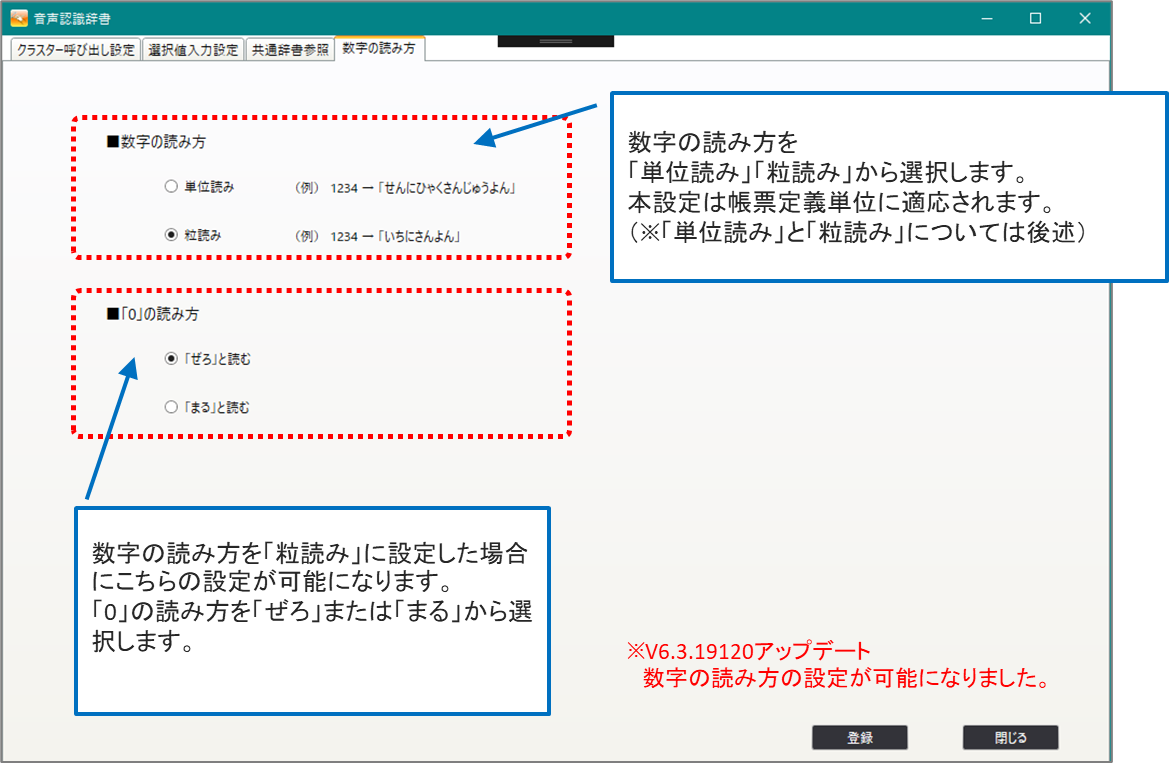The width and height of the screenshot is (1169, 763).
Task: Set zero reading to 「ぜろ」と読む
Action: click(171, 359)
